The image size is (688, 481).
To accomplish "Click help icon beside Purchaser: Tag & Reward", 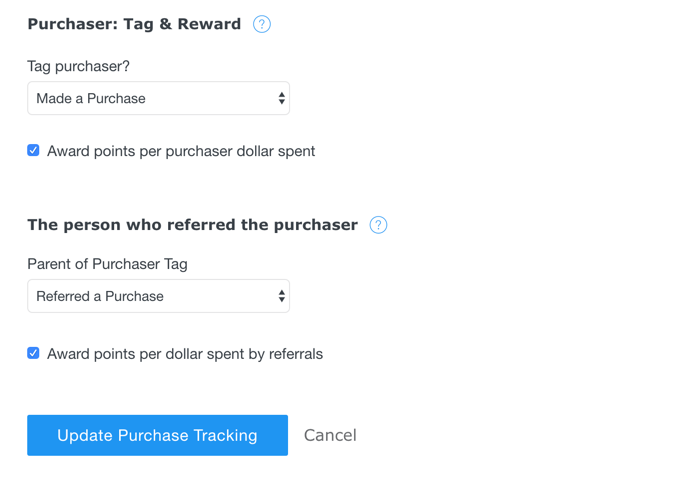I will [x=262, y=24].
